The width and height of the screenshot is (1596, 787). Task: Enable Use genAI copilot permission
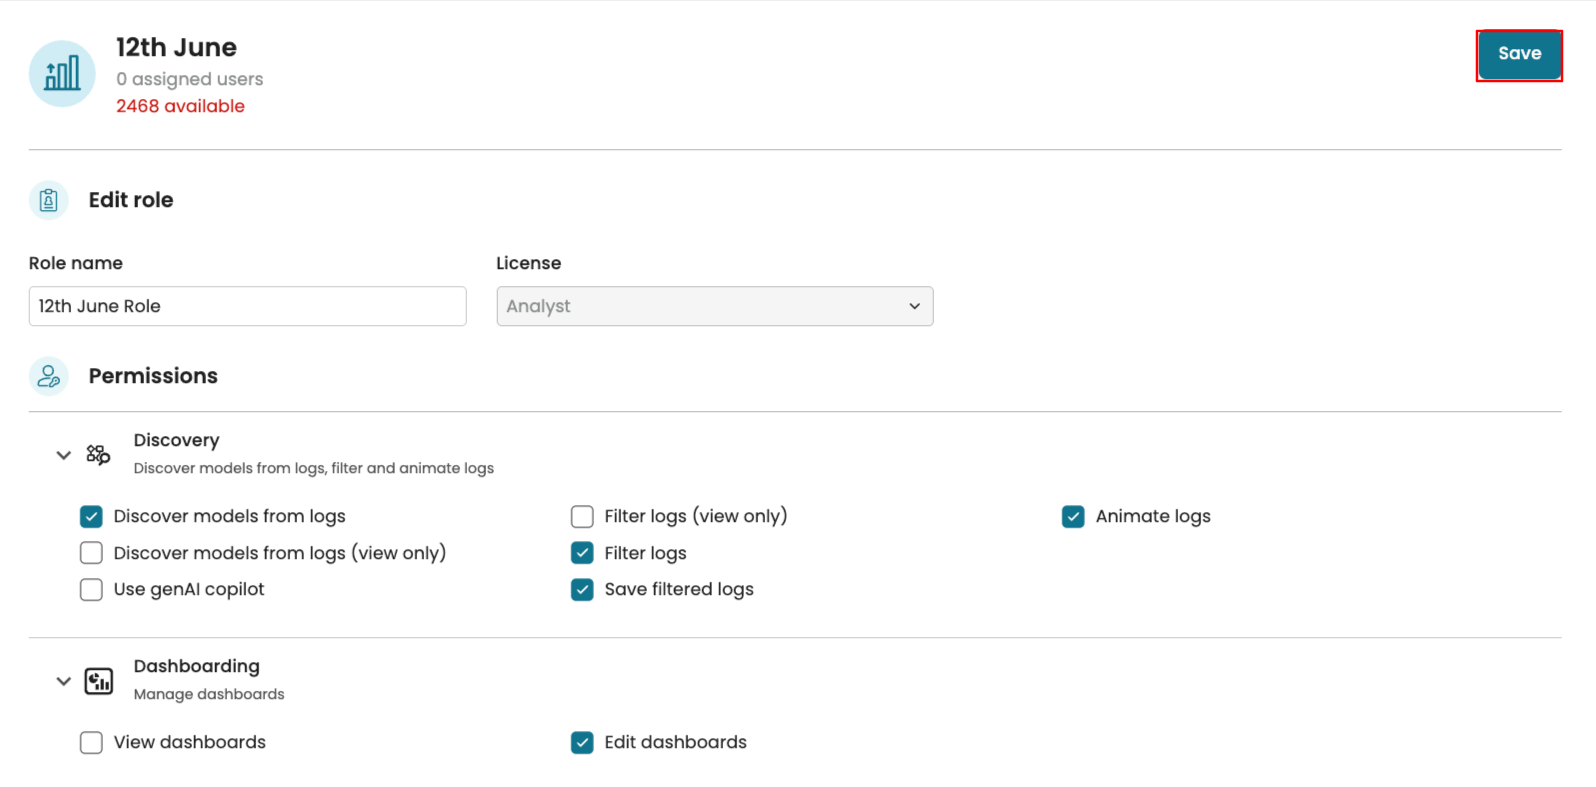[91, 590]
